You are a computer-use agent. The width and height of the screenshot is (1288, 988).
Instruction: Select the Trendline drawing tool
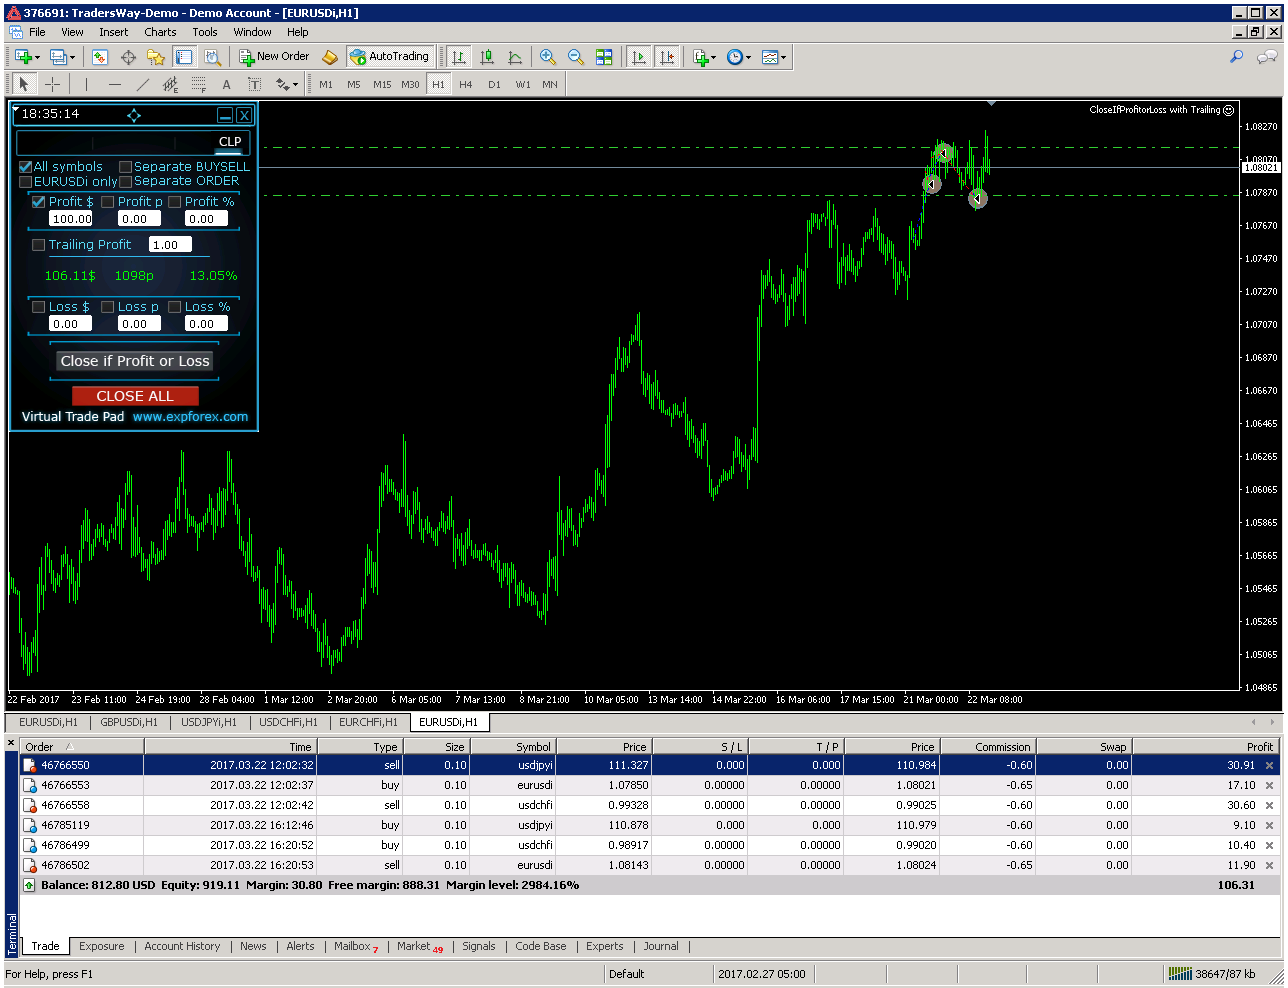point(143,85)
